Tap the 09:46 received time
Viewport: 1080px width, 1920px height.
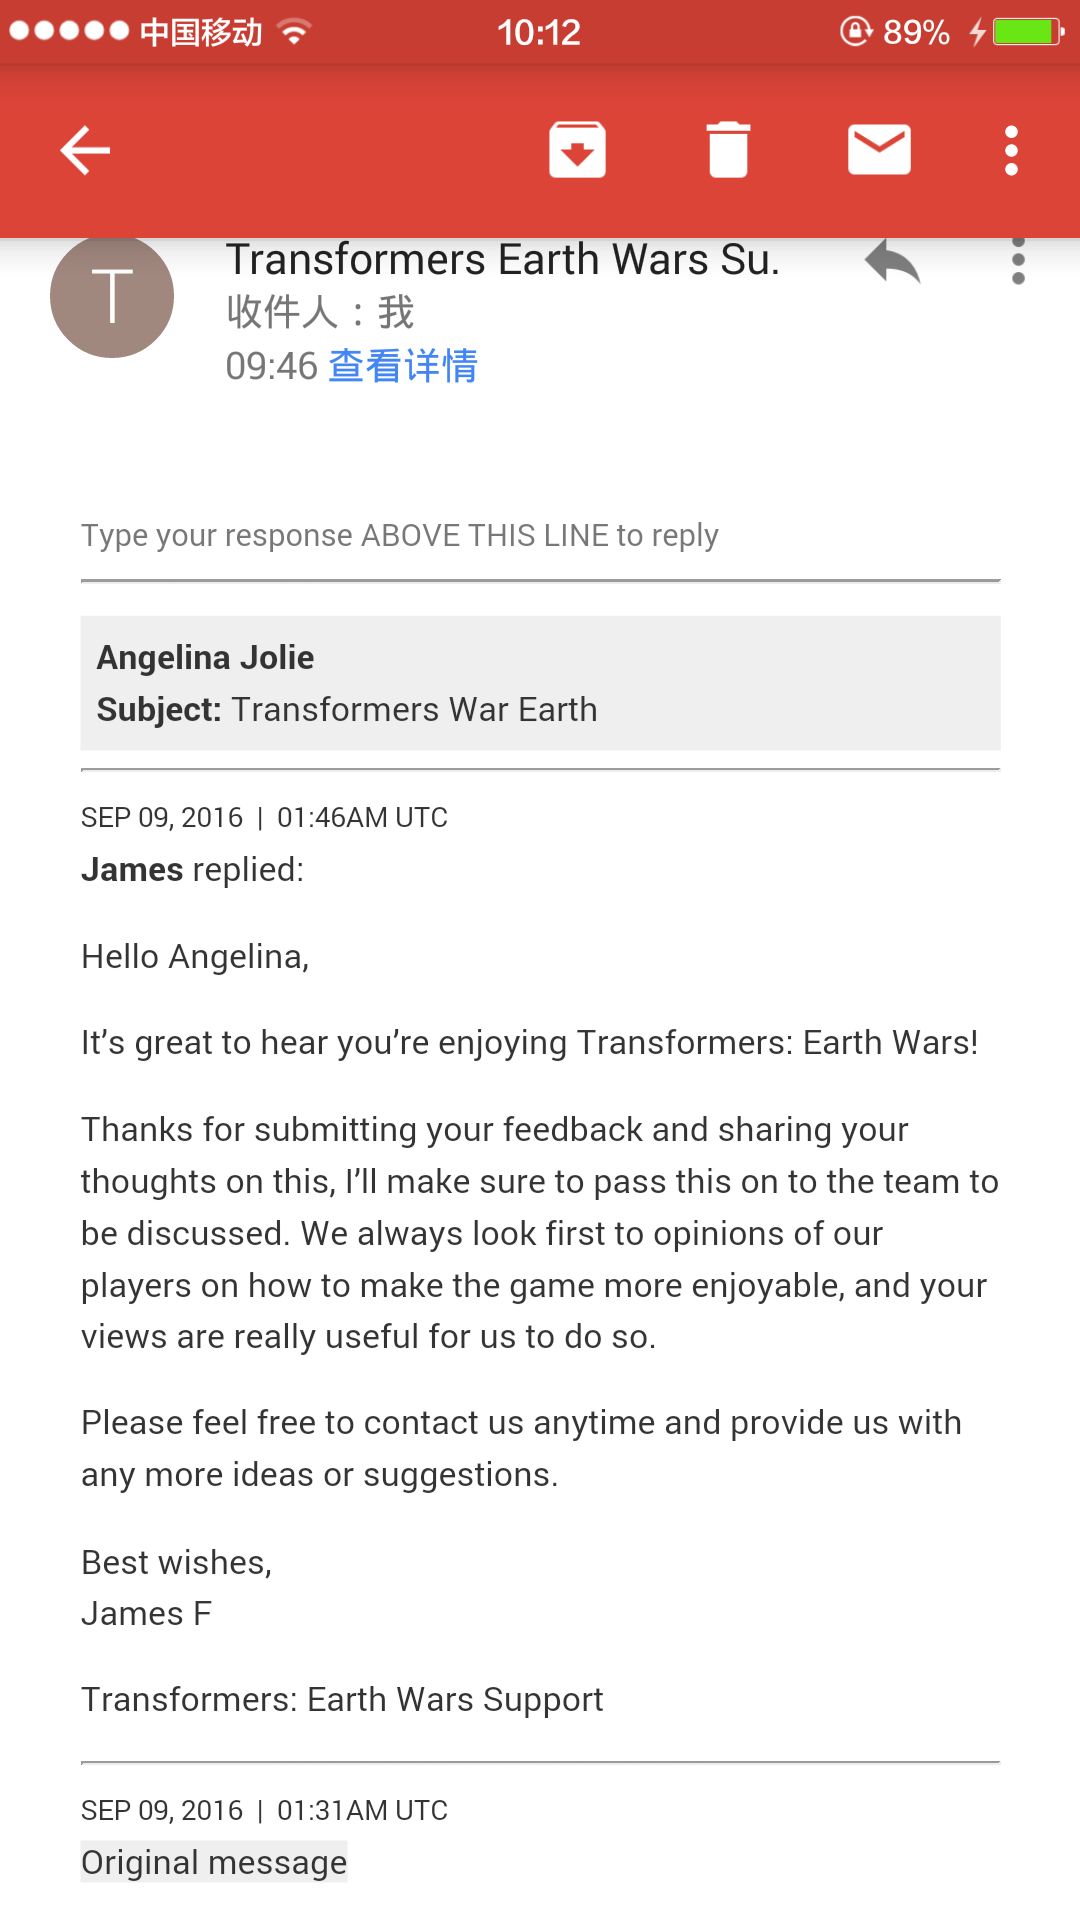pyautogui.click(x=271, y=366)
